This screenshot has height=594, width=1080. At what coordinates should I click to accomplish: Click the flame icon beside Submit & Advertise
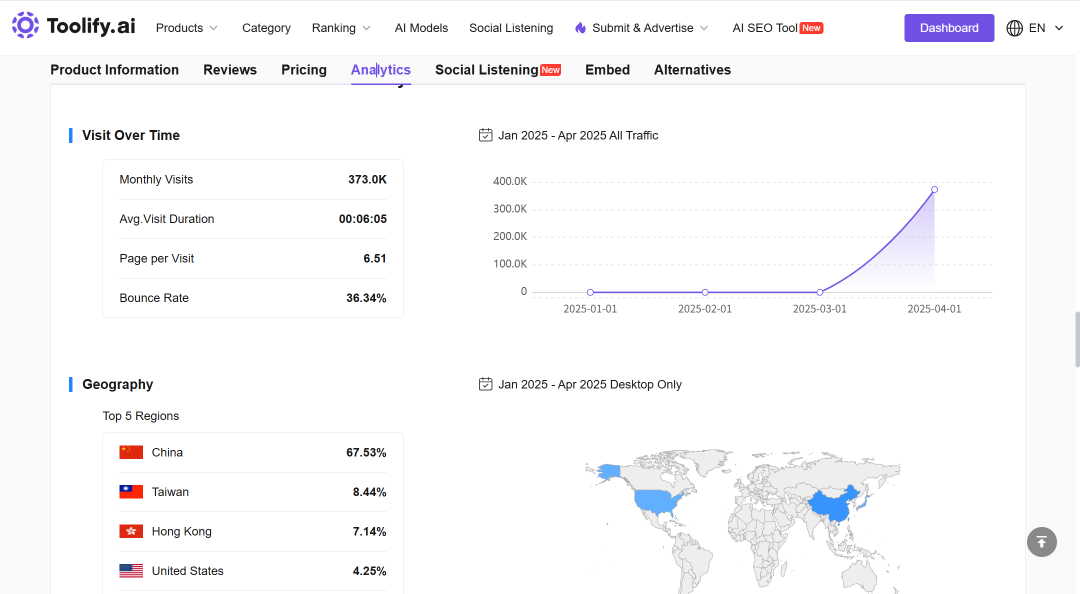pos(581,28)
